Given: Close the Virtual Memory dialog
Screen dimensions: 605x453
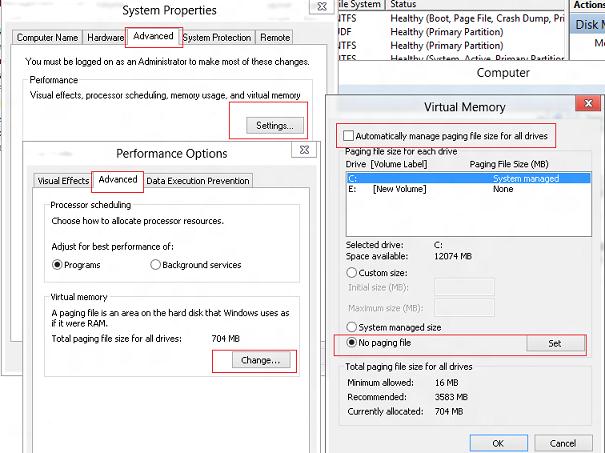Looking at the screenshot, I should click(x=588, y=103).
